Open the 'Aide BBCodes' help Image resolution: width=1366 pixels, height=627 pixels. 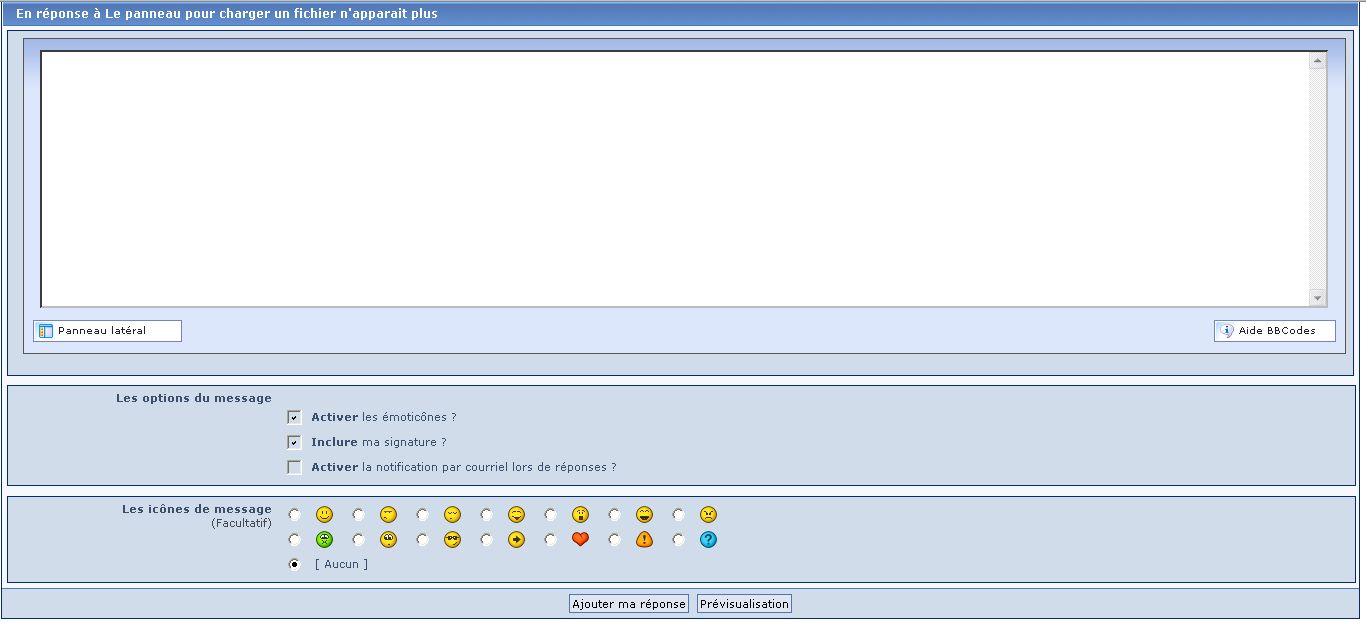click(x=1274, y=331)
